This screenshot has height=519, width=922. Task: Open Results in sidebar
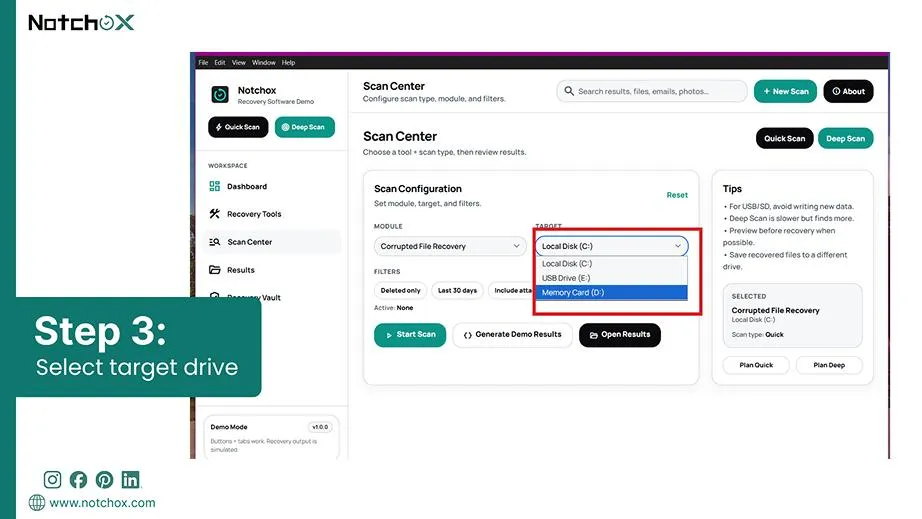tap(272, 270)
